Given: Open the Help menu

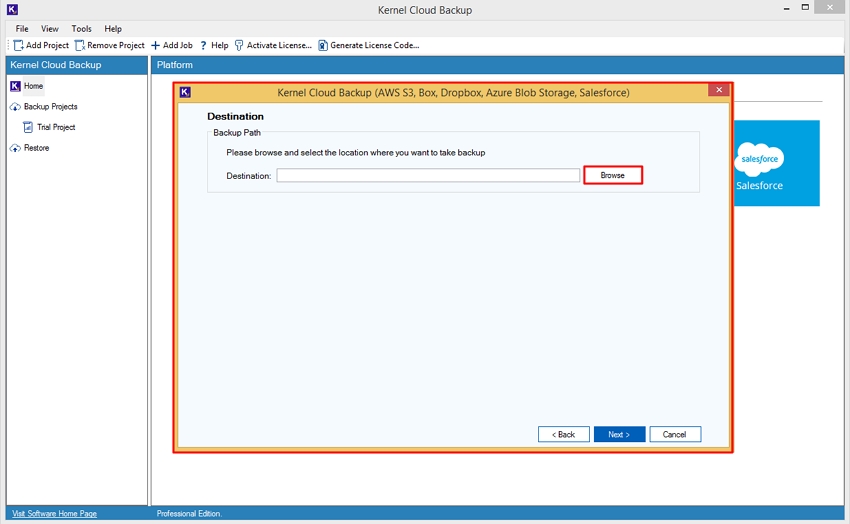Looking at the screenshot, I should 113,29.
